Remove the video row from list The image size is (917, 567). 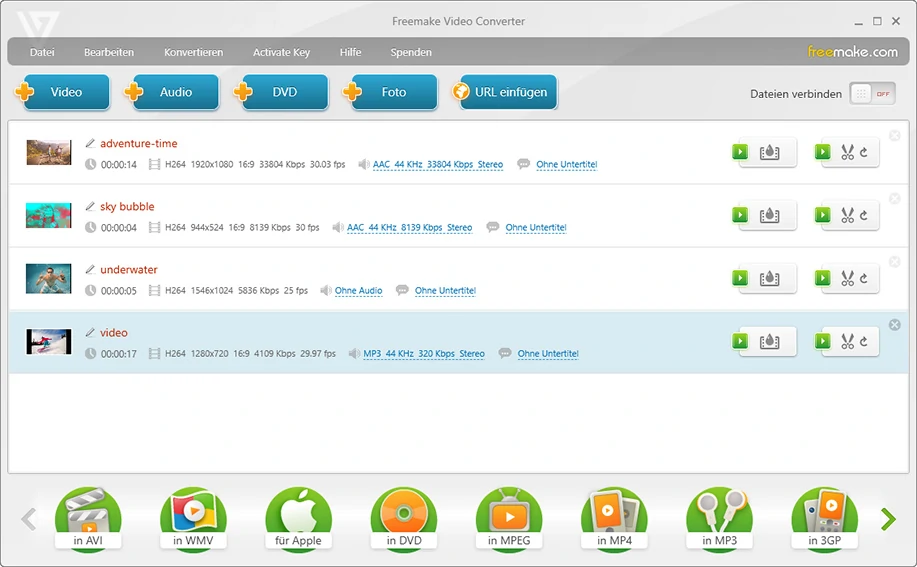(895, 325)
